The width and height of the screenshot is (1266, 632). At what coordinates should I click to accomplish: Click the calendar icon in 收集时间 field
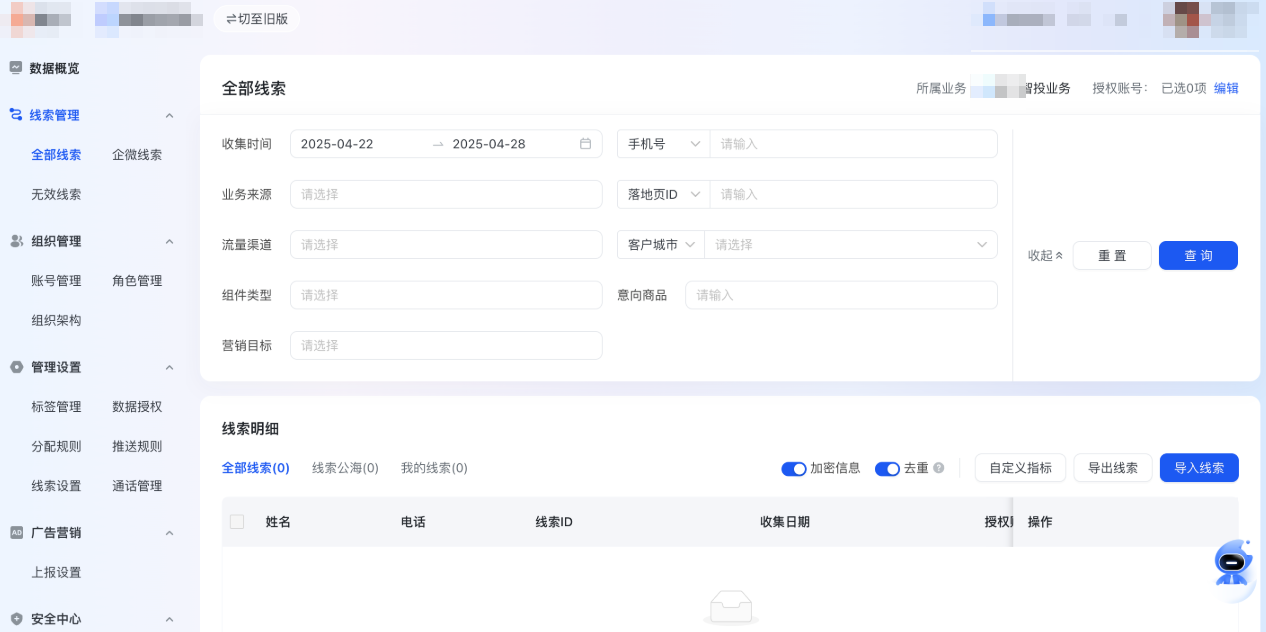click(x=586, y=143)
